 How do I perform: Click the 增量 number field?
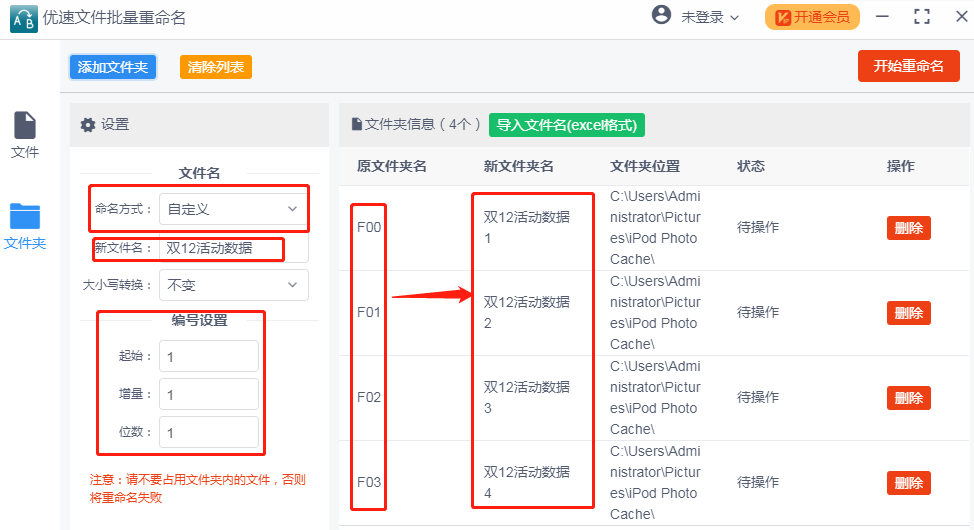point(208,395)
